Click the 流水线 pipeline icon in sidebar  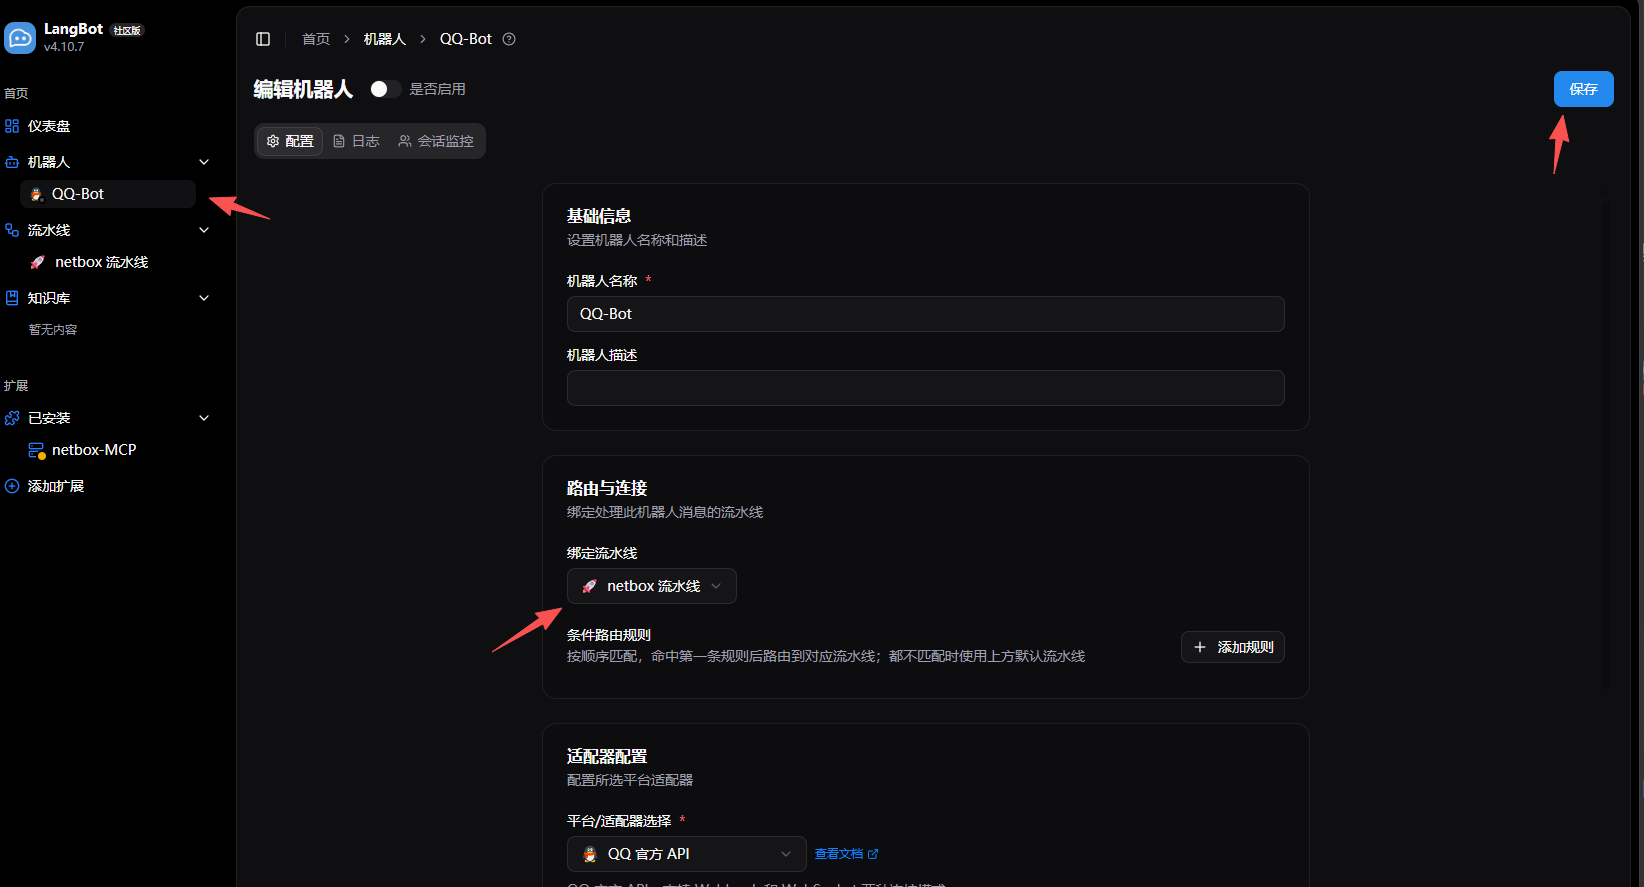click(x=12, y=230)
